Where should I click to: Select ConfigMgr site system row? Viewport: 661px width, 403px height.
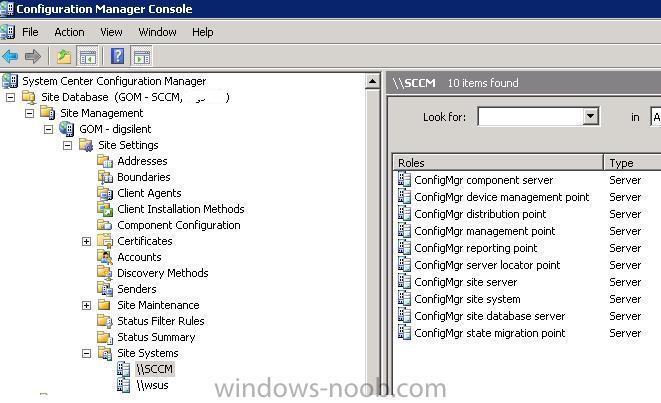point(468,299)
